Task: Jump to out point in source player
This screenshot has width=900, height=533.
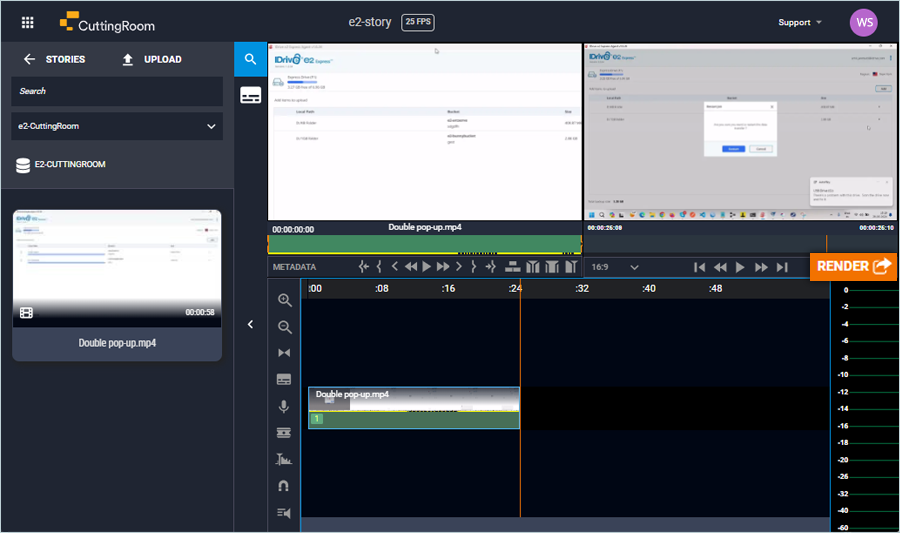Action: click(490, 267)
